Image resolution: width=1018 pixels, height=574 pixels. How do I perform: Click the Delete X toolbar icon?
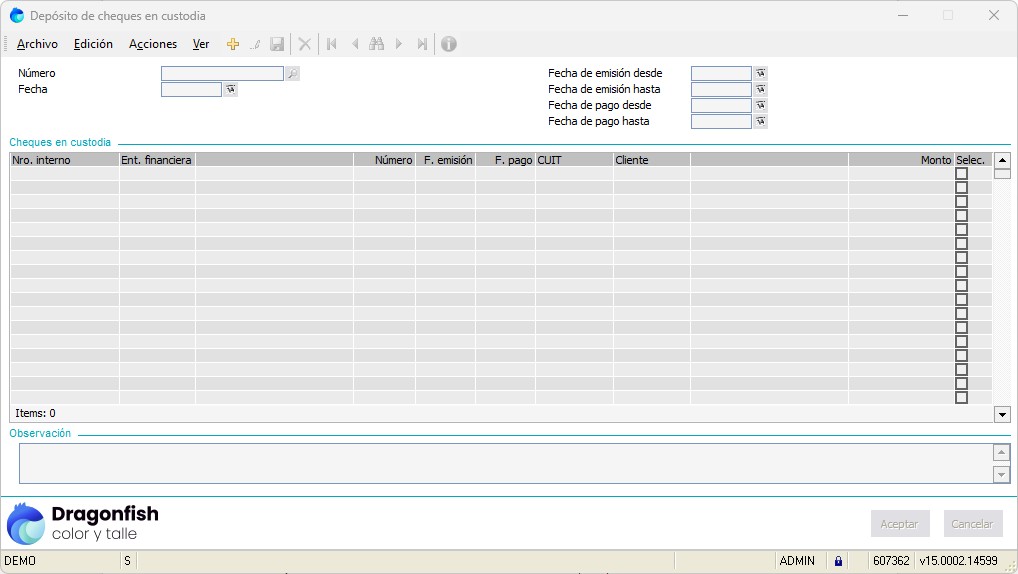(x=305, y=44)
